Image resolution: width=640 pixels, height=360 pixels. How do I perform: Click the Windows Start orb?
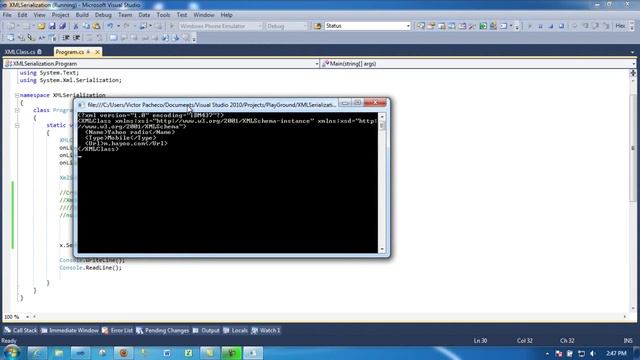click(11, 353)
